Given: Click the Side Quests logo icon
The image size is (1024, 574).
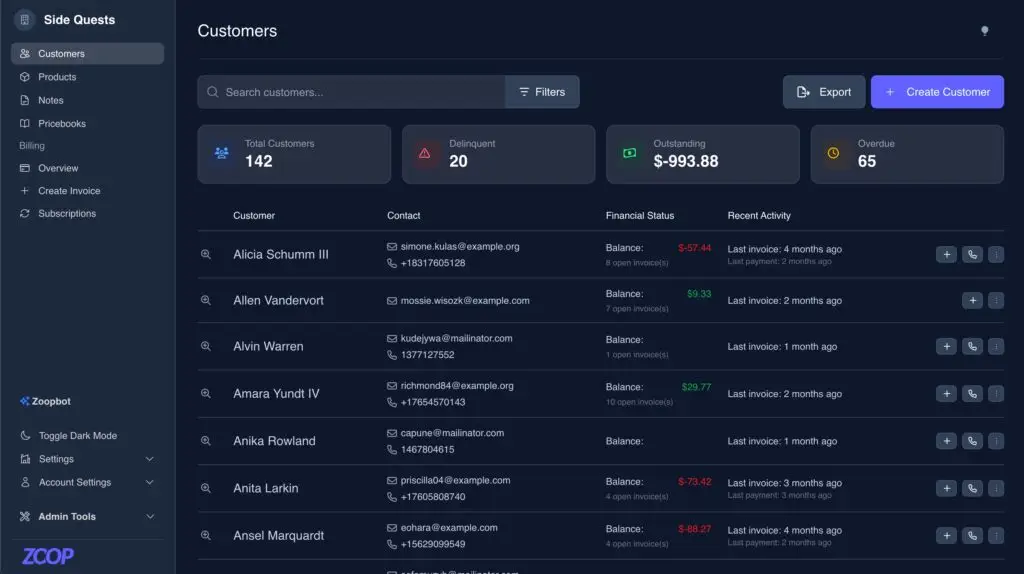Looking at the screenshot, I should click(x=25, y=20).
